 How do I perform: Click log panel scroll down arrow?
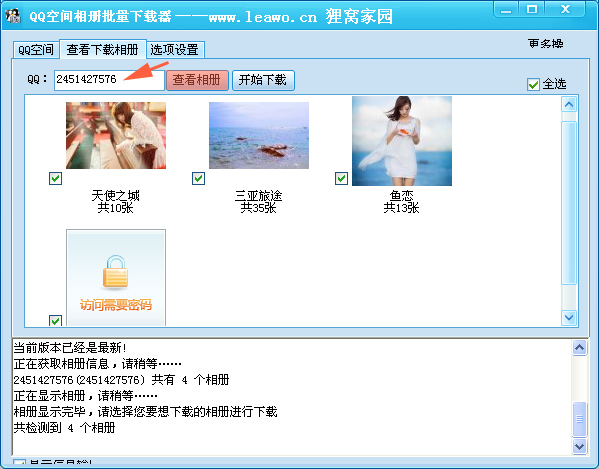tap(580, 446)
